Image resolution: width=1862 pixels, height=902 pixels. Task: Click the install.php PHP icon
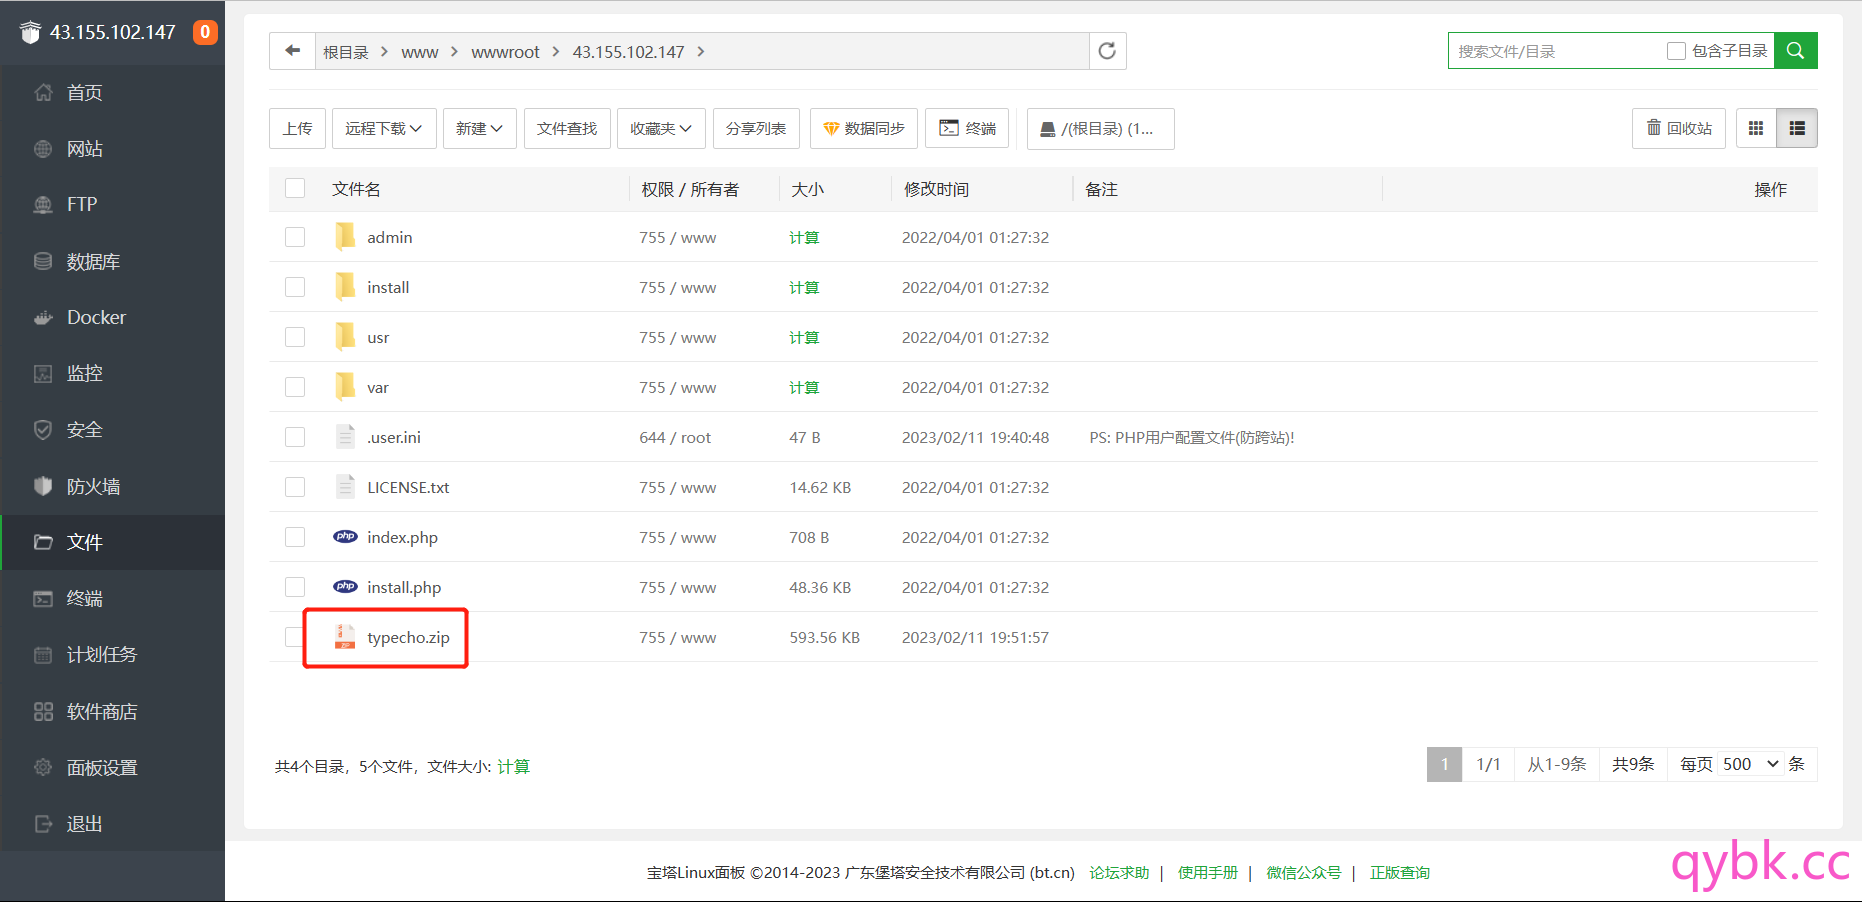click(345, 586)
